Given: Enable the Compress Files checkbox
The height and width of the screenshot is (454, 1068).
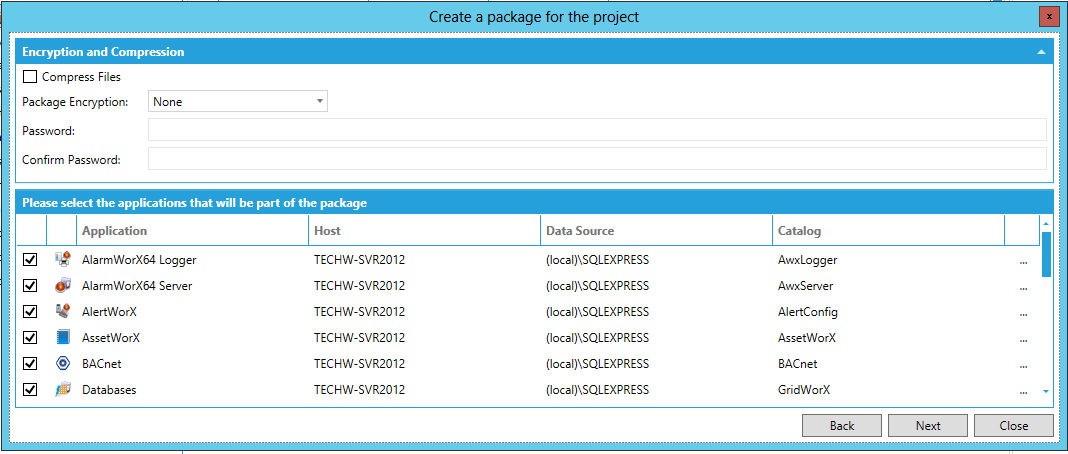Looking at the screenshot, I should click(30, 77).
